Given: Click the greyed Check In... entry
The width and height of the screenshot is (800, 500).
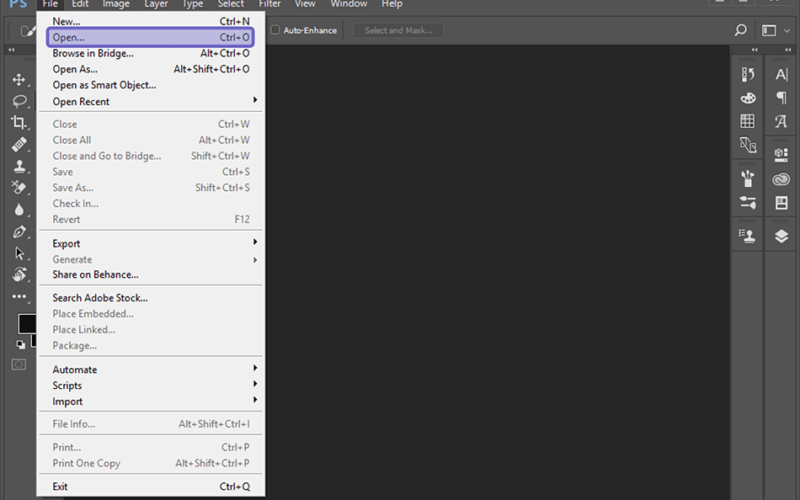Looking at the screenshot, I should (x=151, y=204).
